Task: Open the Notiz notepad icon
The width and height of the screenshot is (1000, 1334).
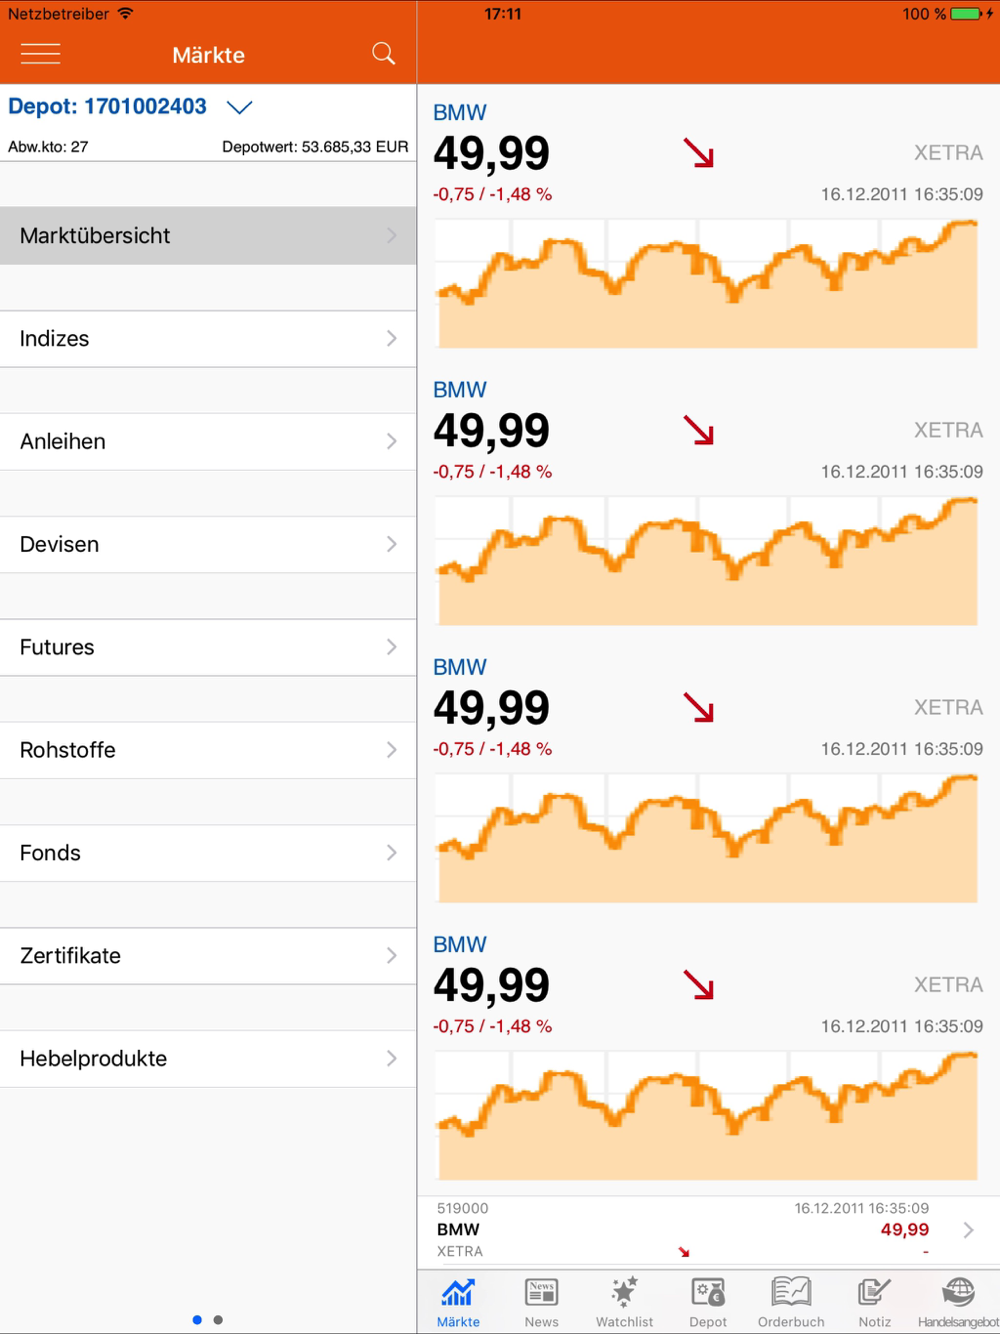Action: tap(874, 1292)
